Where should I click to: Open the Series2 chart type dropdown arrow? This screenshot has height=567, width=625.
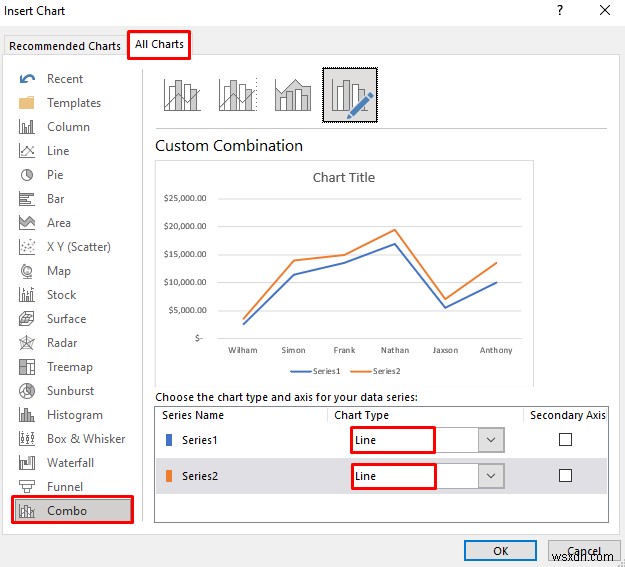(x=491, y=476)
